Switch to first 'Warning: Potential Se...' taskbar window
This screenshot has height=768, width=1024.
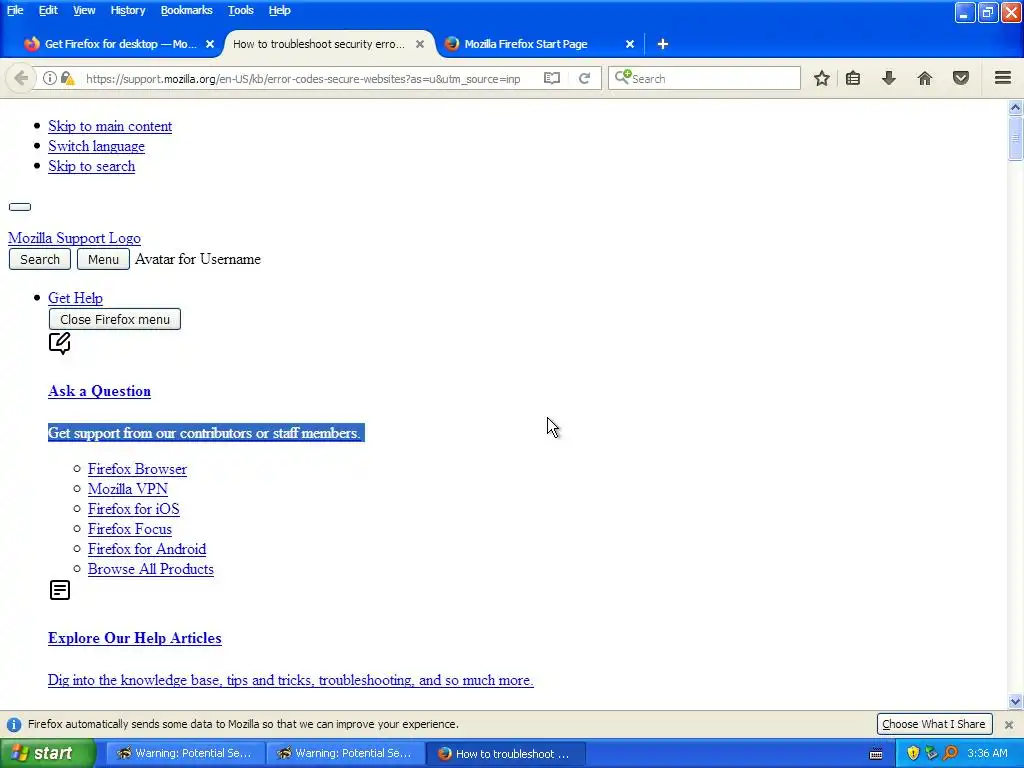click(x=185, y=754)
